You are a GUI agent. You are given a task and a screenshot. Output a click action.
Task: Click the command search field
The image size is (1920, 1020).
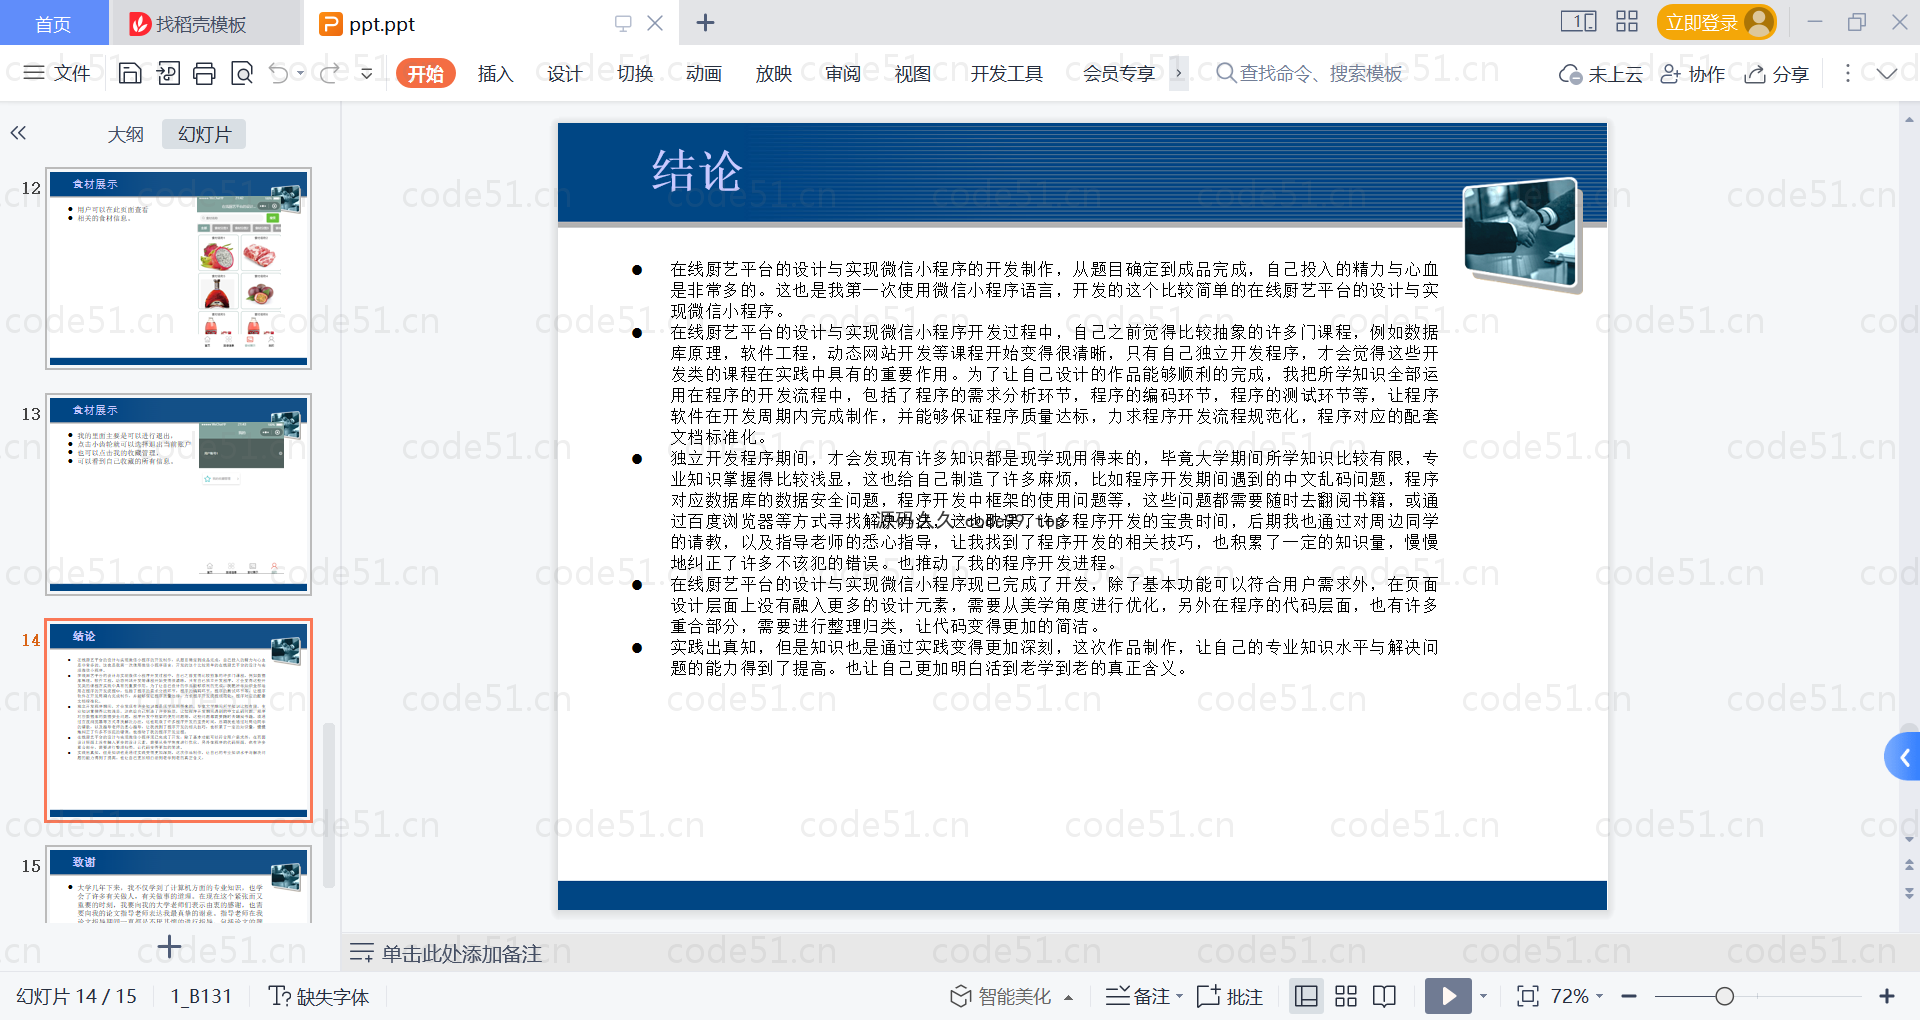(x=1310, y=73)
